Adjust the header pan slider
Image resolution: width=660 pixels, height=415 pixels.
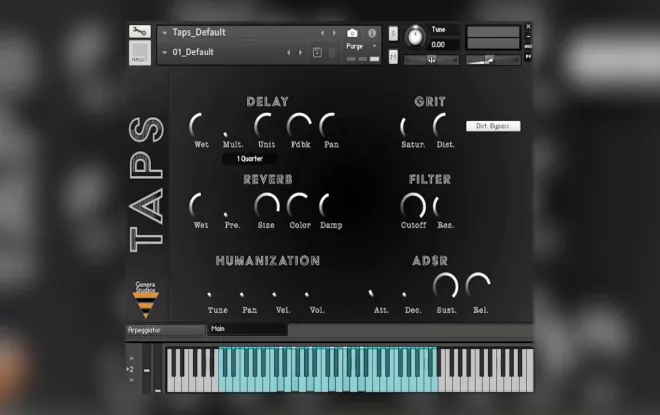point(431,60)
